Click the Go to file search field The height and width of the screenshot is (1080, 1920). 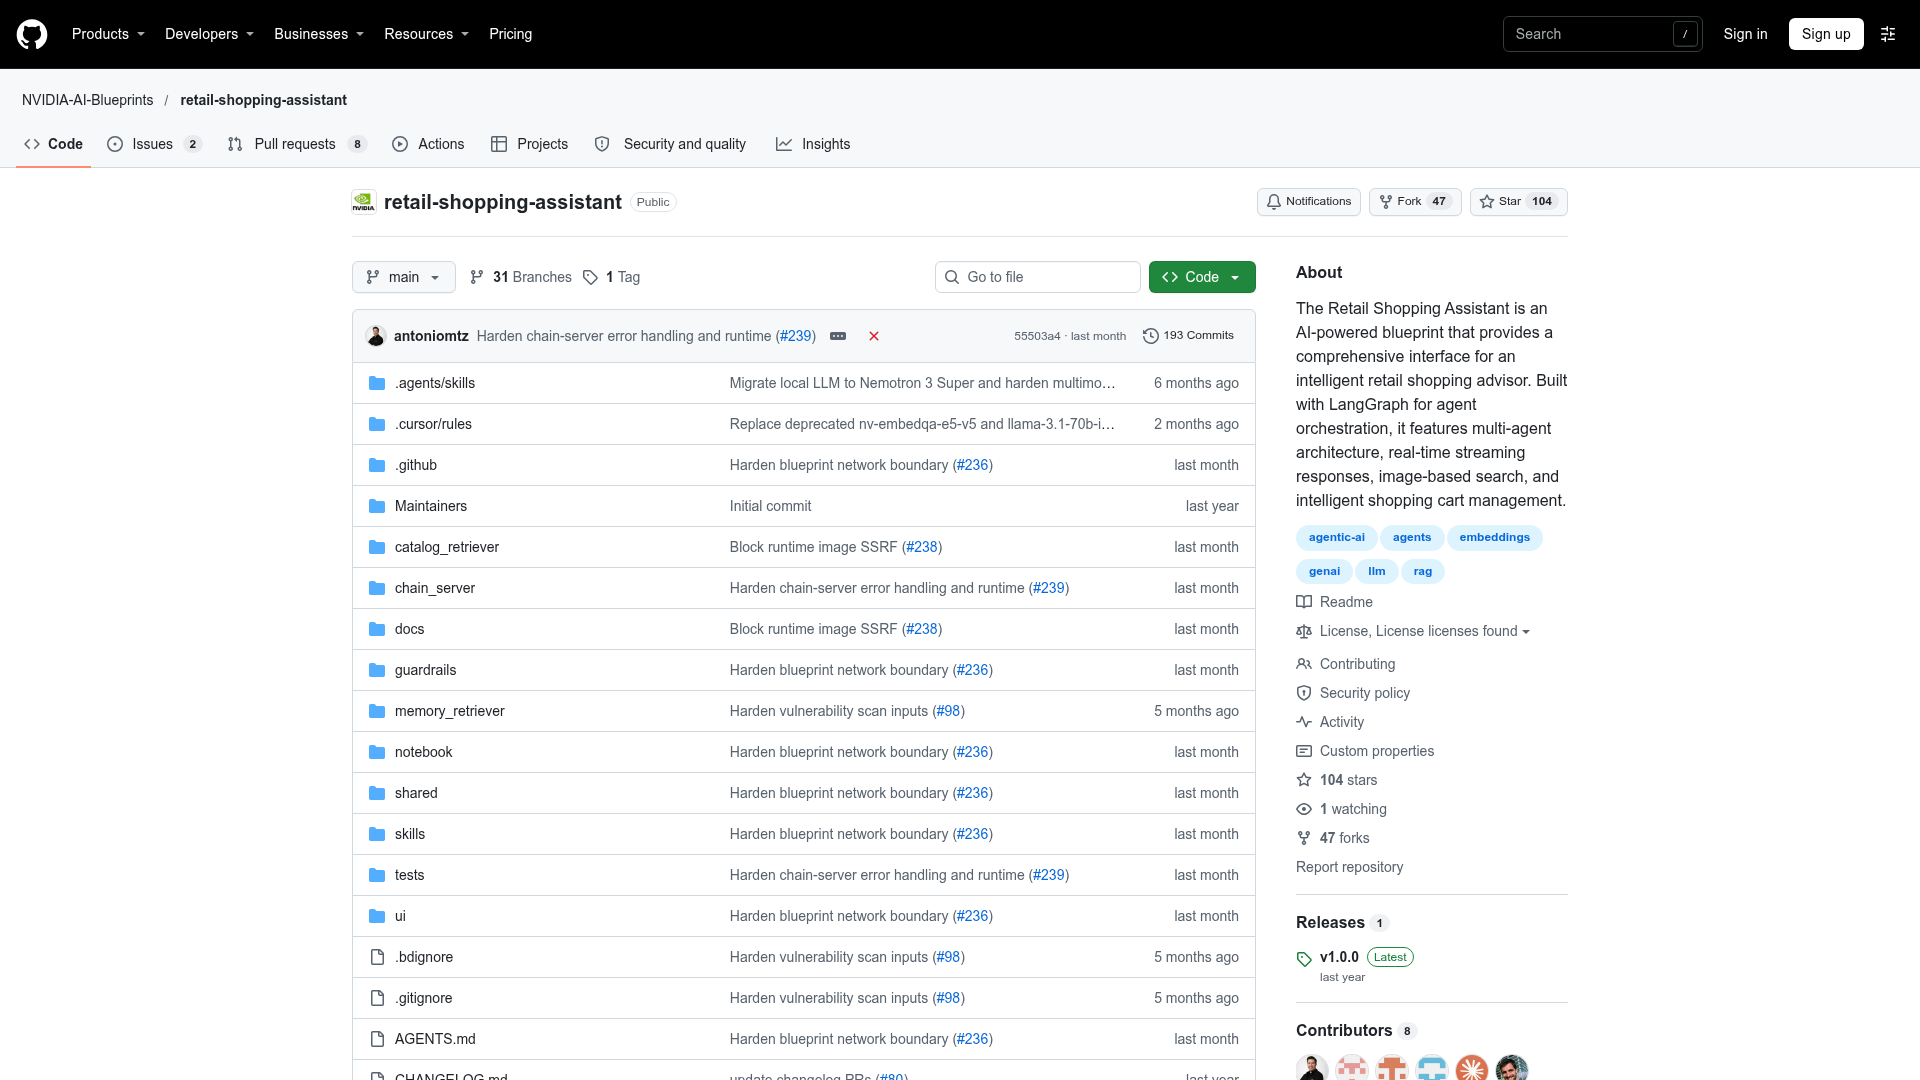click(1038, 277)
